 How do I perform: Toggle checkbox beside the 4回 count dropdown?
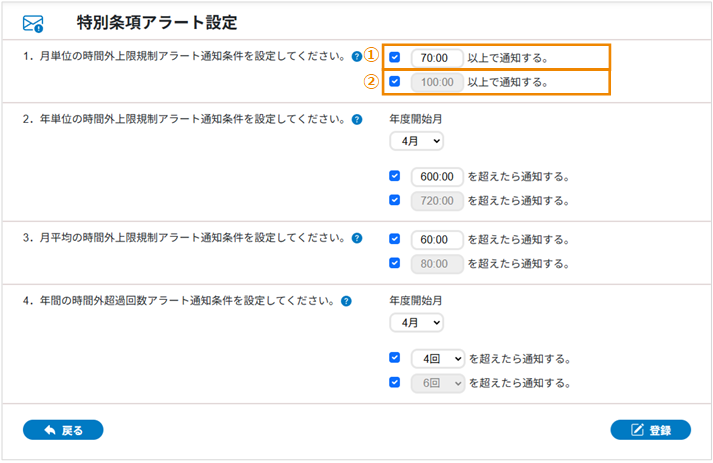tap(395, 357)
